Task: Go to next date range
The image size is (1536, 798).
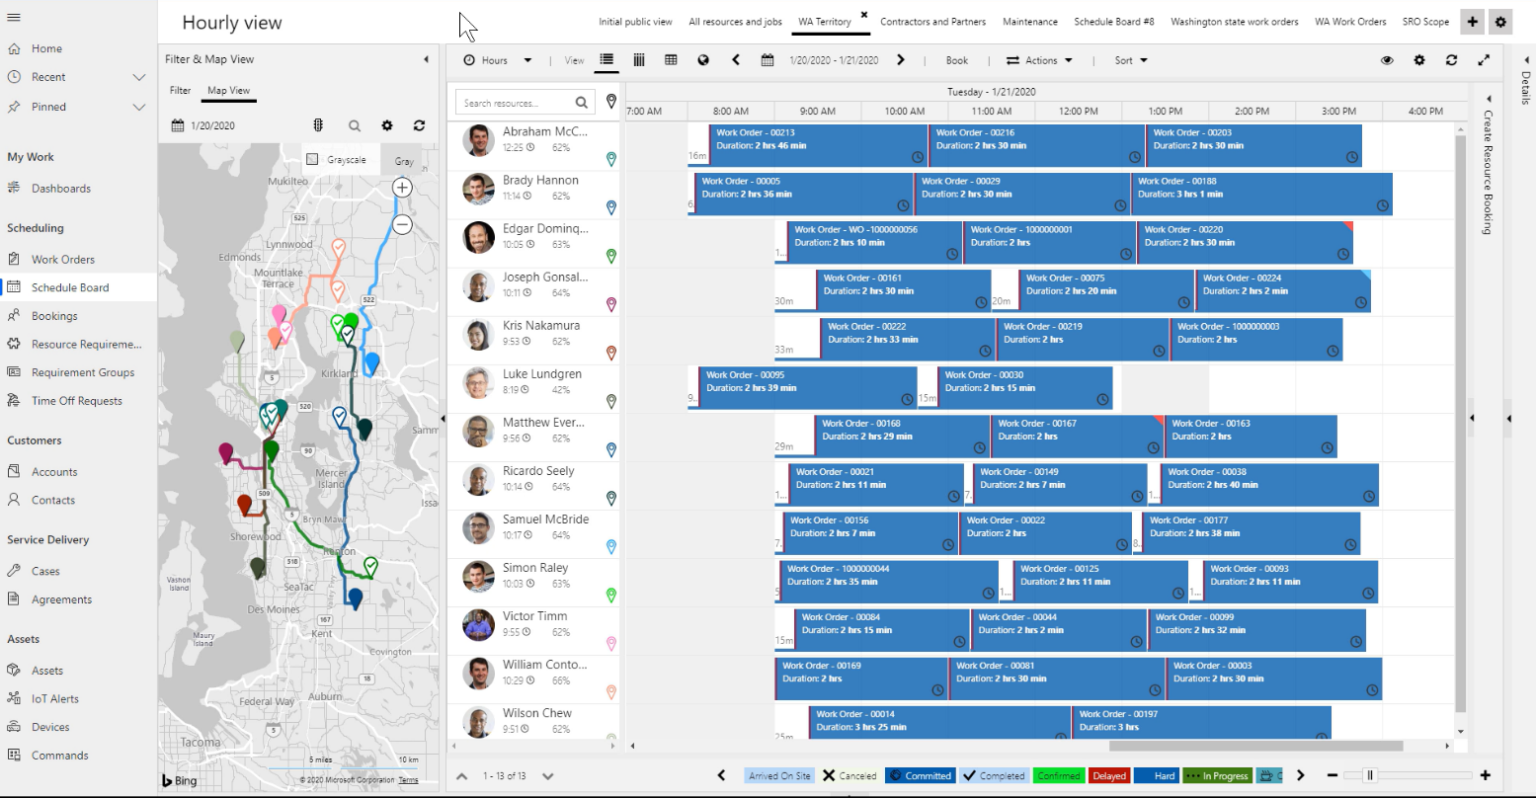Action: pos(900,60)
